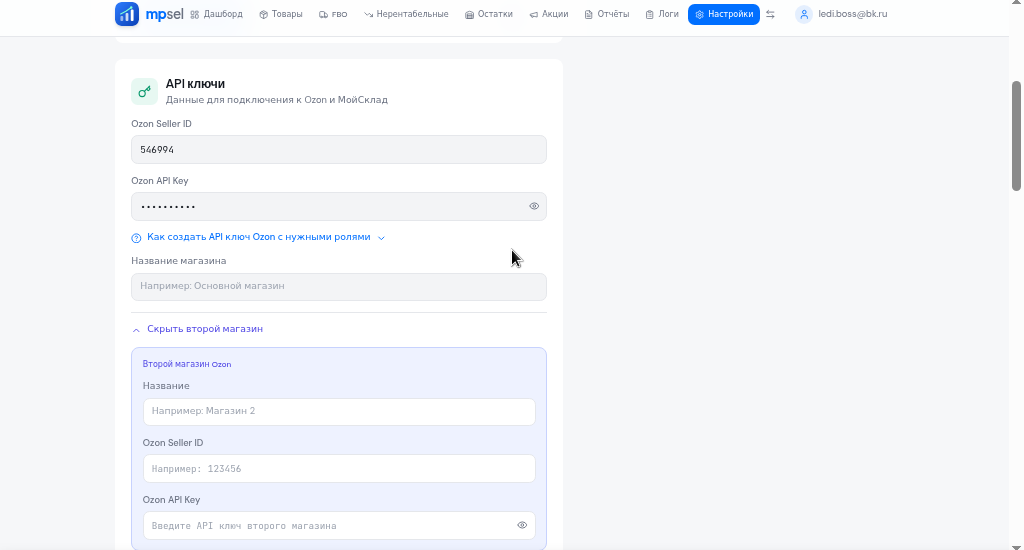The height and width of the screenshot is (550, 1024).
Task: Click the second shop Ozon Seller ID field
Action: 339,468
